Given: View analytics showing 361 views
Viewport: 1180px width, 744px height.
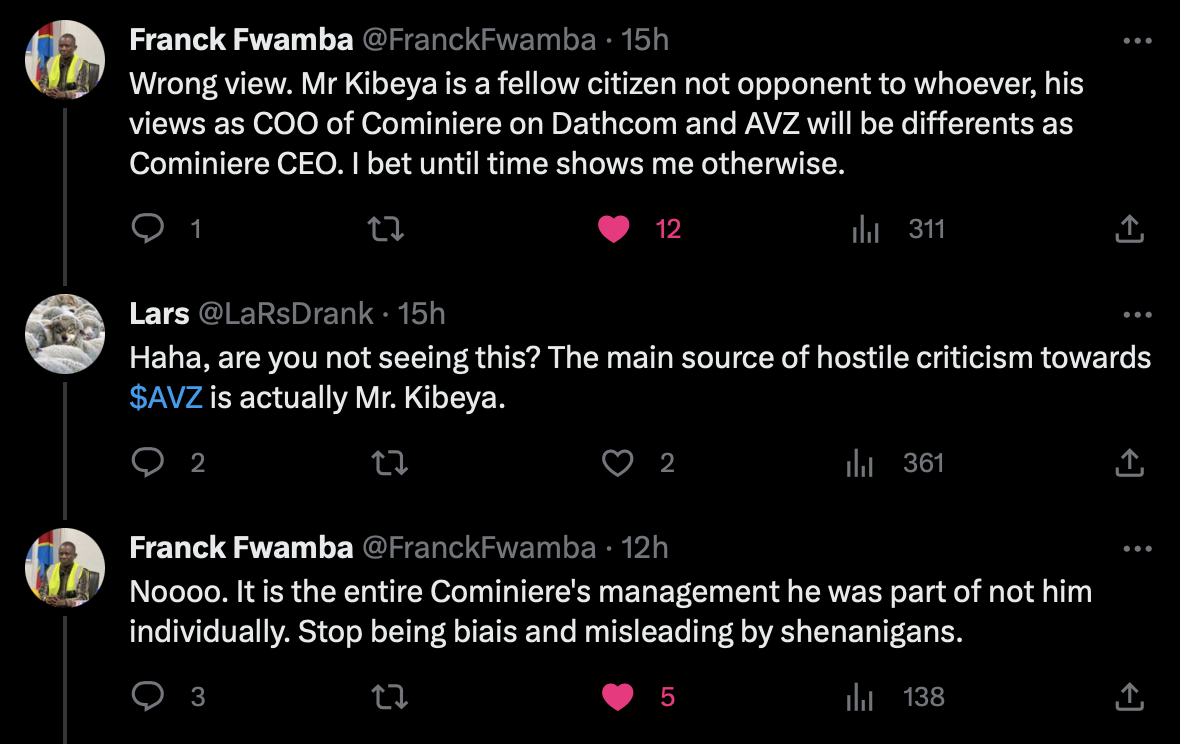Looking at the screenshot, I should [860, 463].
